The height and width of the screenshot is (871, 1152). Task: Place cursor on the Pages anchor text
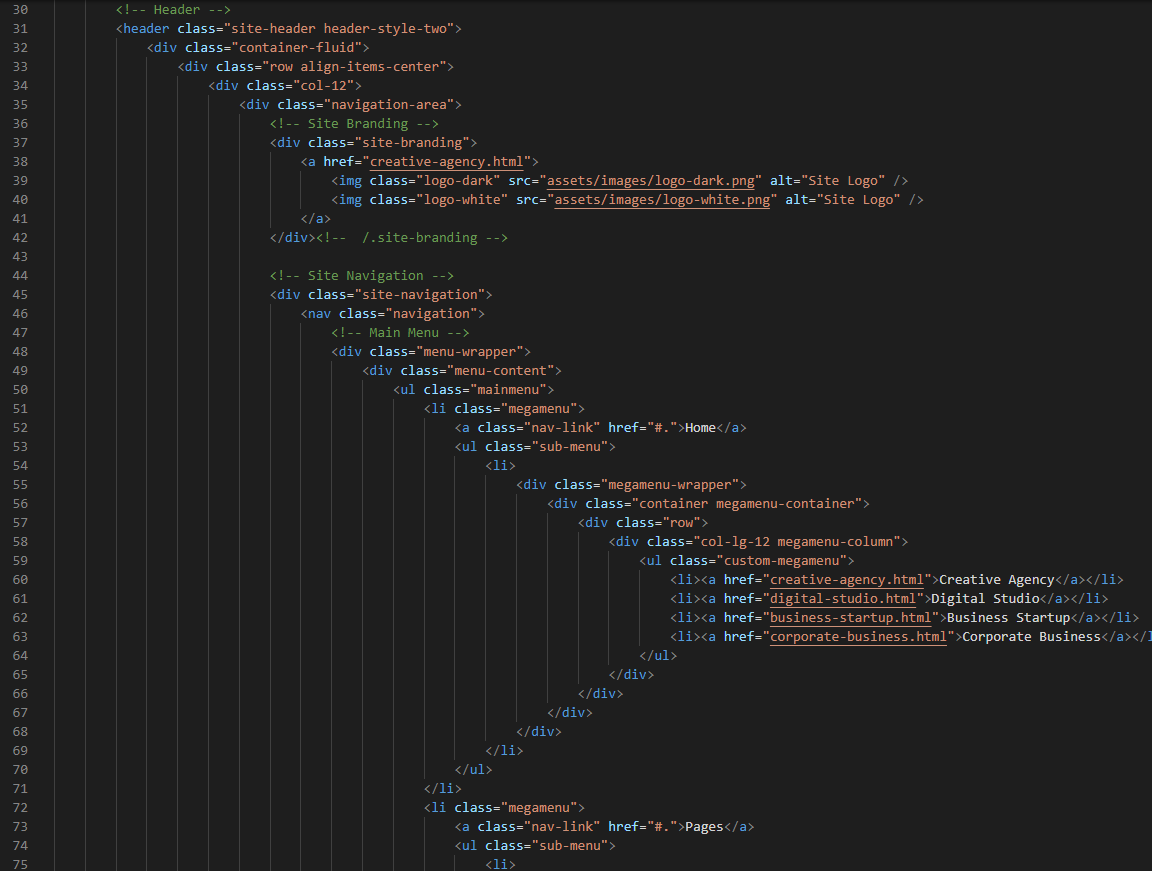pyautogui.click(x=704, y=826)
